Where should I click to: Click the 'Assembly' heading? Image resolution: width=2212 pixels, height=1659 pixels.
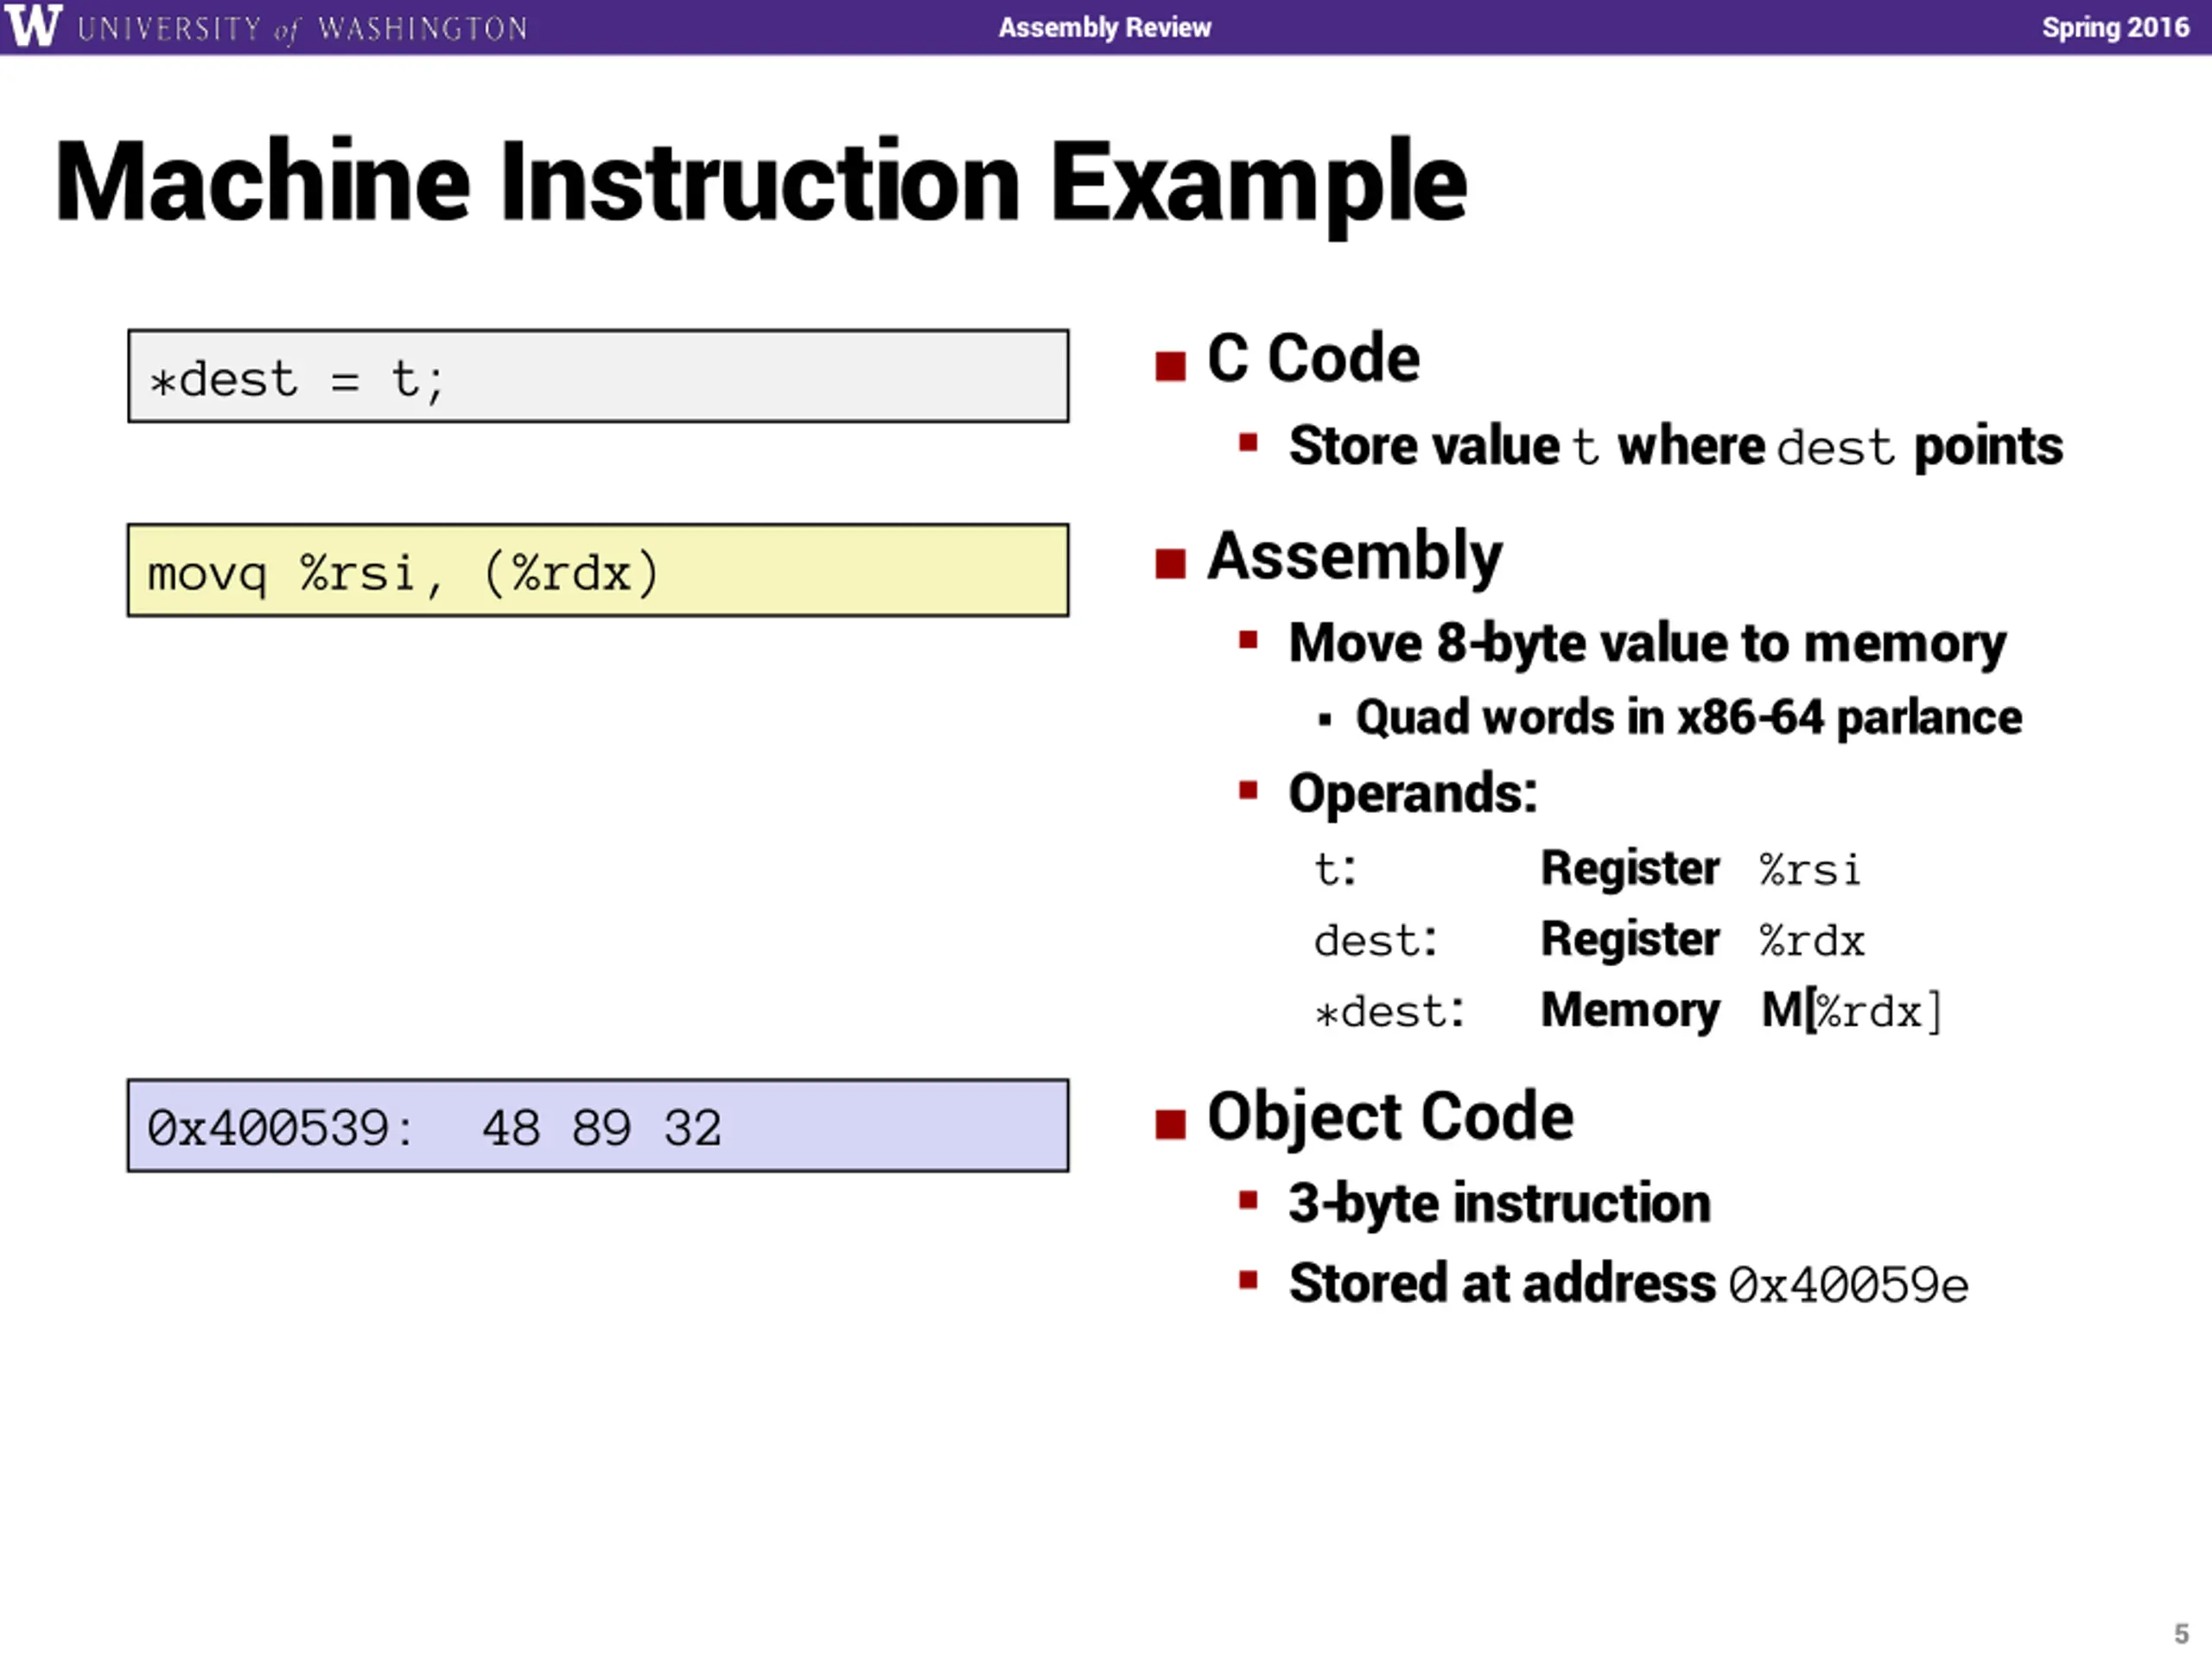[x=1355, y=556]
